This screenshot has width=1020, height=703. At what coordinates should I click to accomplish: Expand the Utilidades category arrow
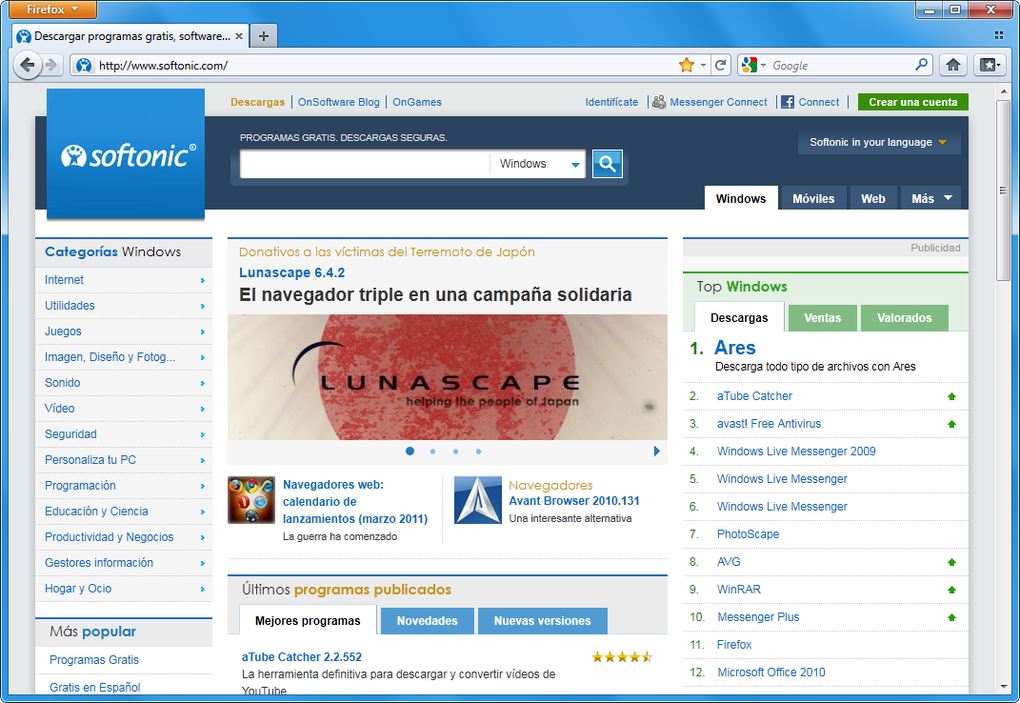(x=202, y=306)
